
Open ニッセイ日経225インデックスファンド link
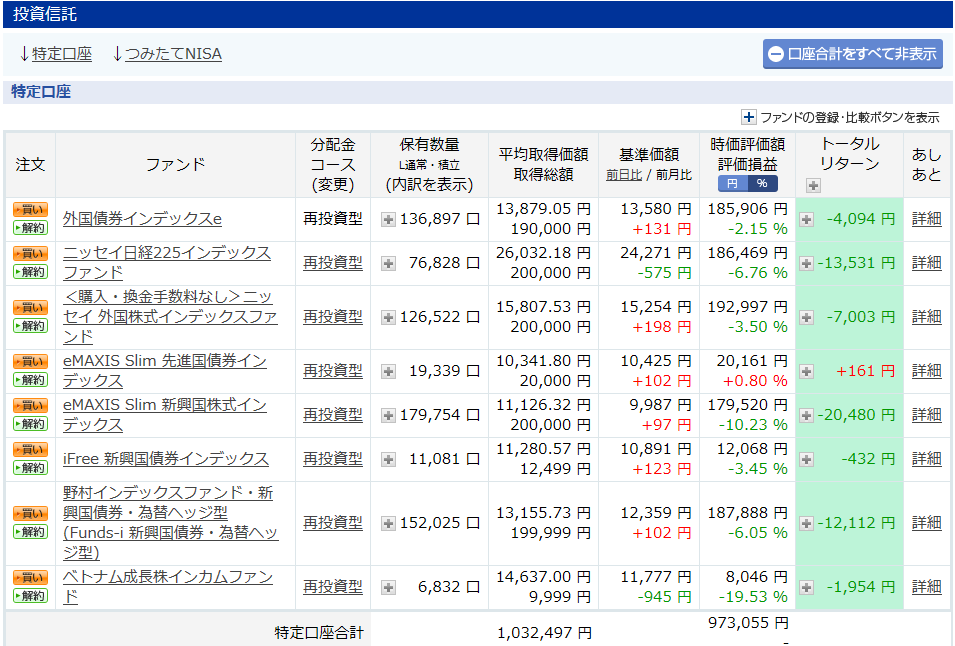click(167, 263)
